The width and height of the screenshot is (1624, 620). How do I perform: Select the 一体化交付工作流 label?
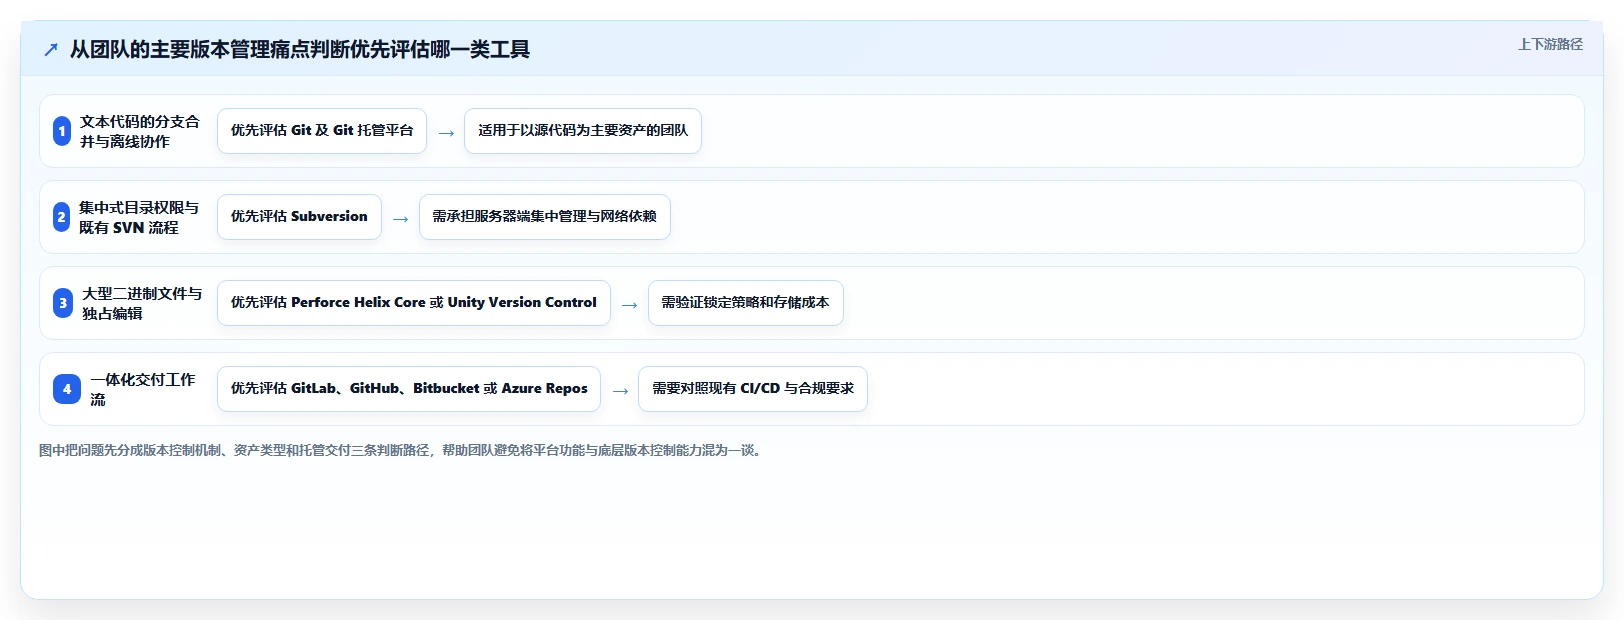coord(143,389)
